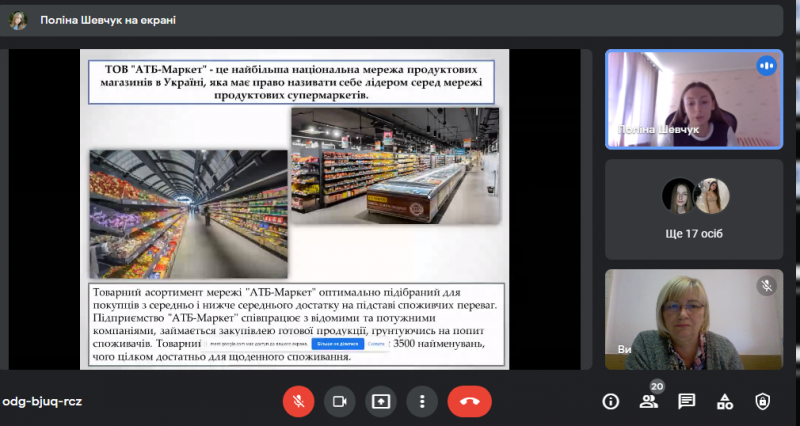Click the '20' participant count badge
The width and height of the screenshot is (800, 426).
tap(657, 387)
